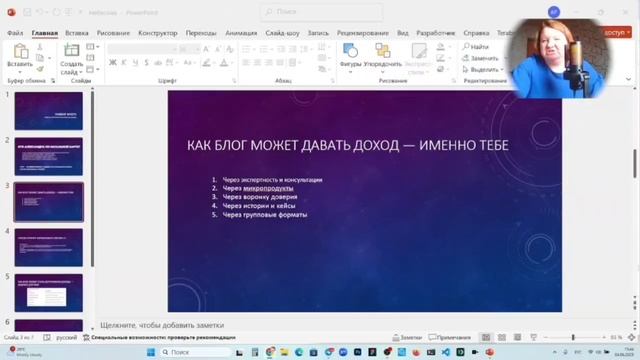Select slide 4 thumbnail

49,247
